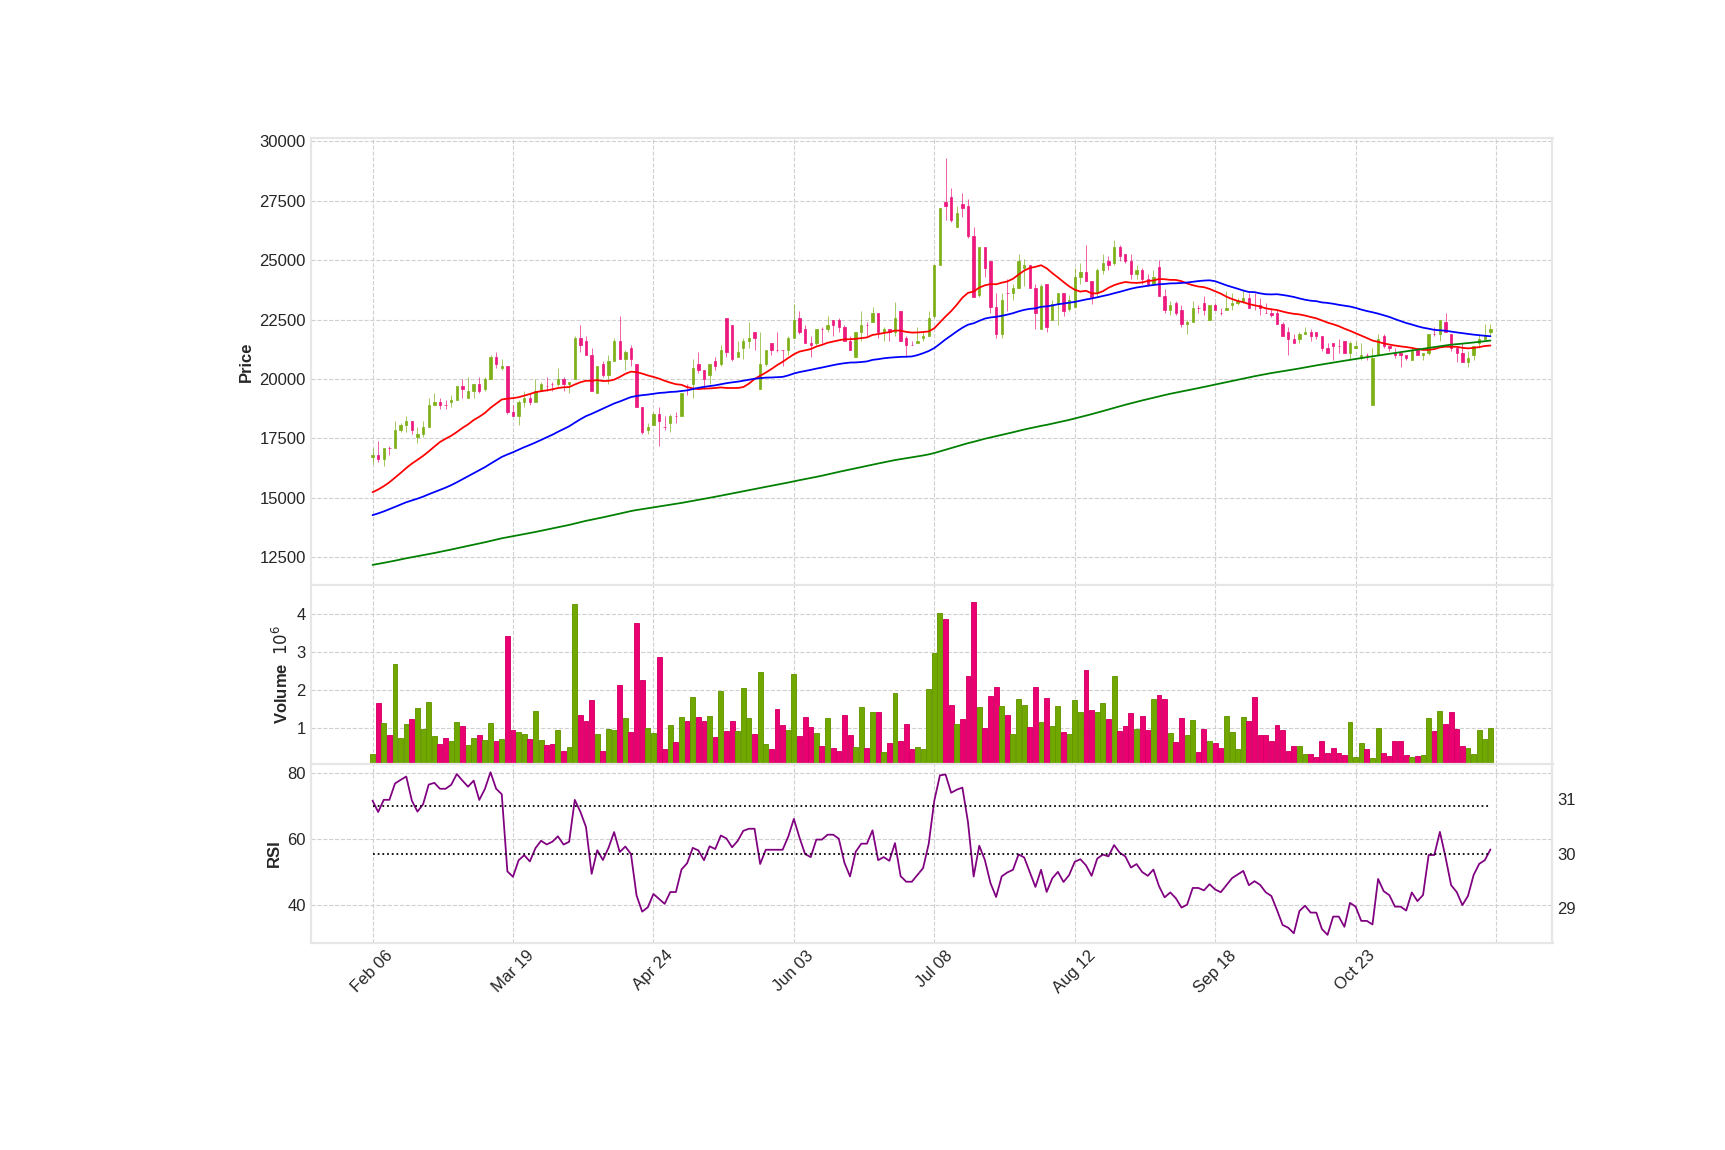The image size is (1725, 1150).
Task: Click the 20000 price axis value
Action: point(282,380)
